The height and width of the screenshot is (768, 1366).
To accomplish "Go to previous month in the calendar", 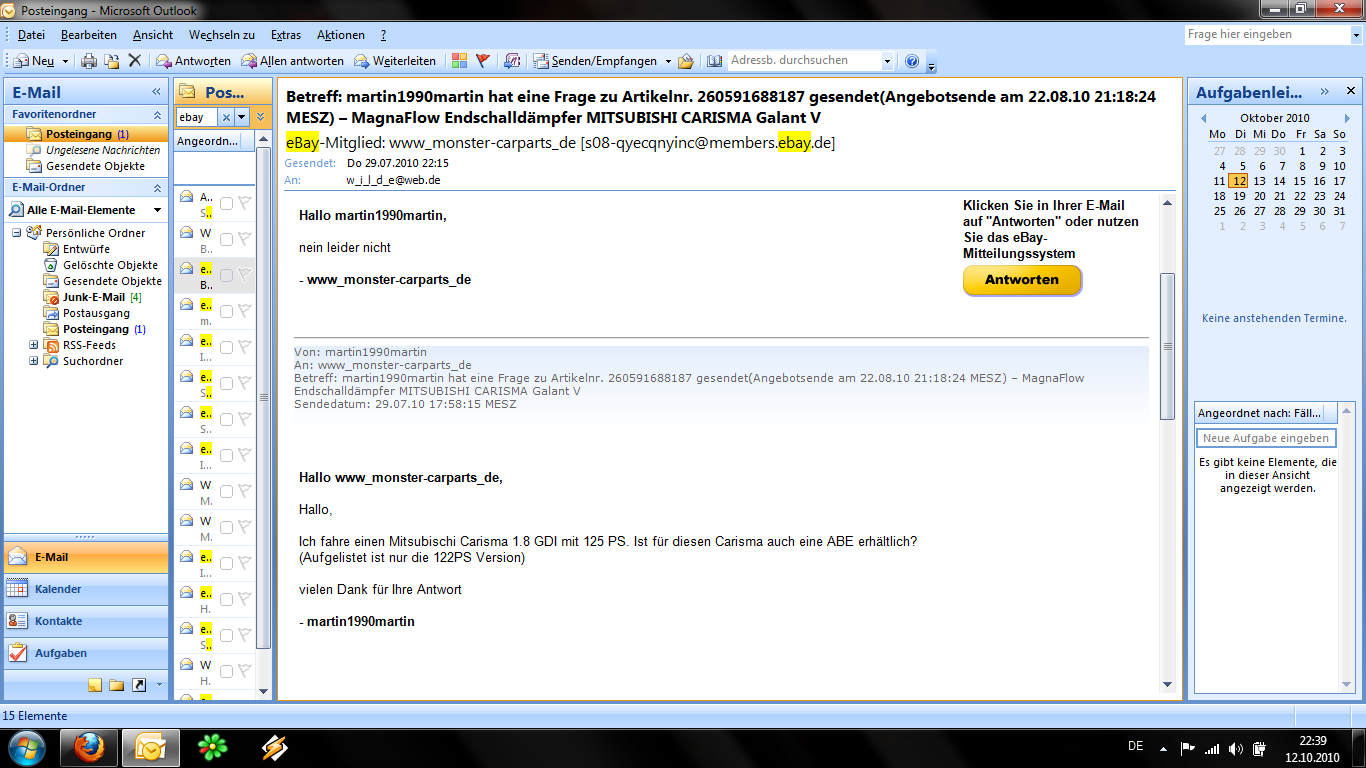I will [x=1204, y=118].
